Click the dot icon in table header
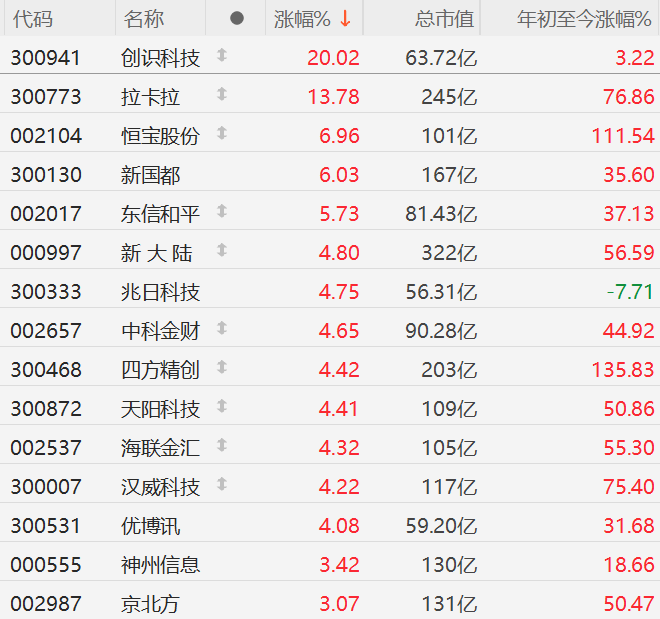660x619 pixels. click(x=237, y=18)
